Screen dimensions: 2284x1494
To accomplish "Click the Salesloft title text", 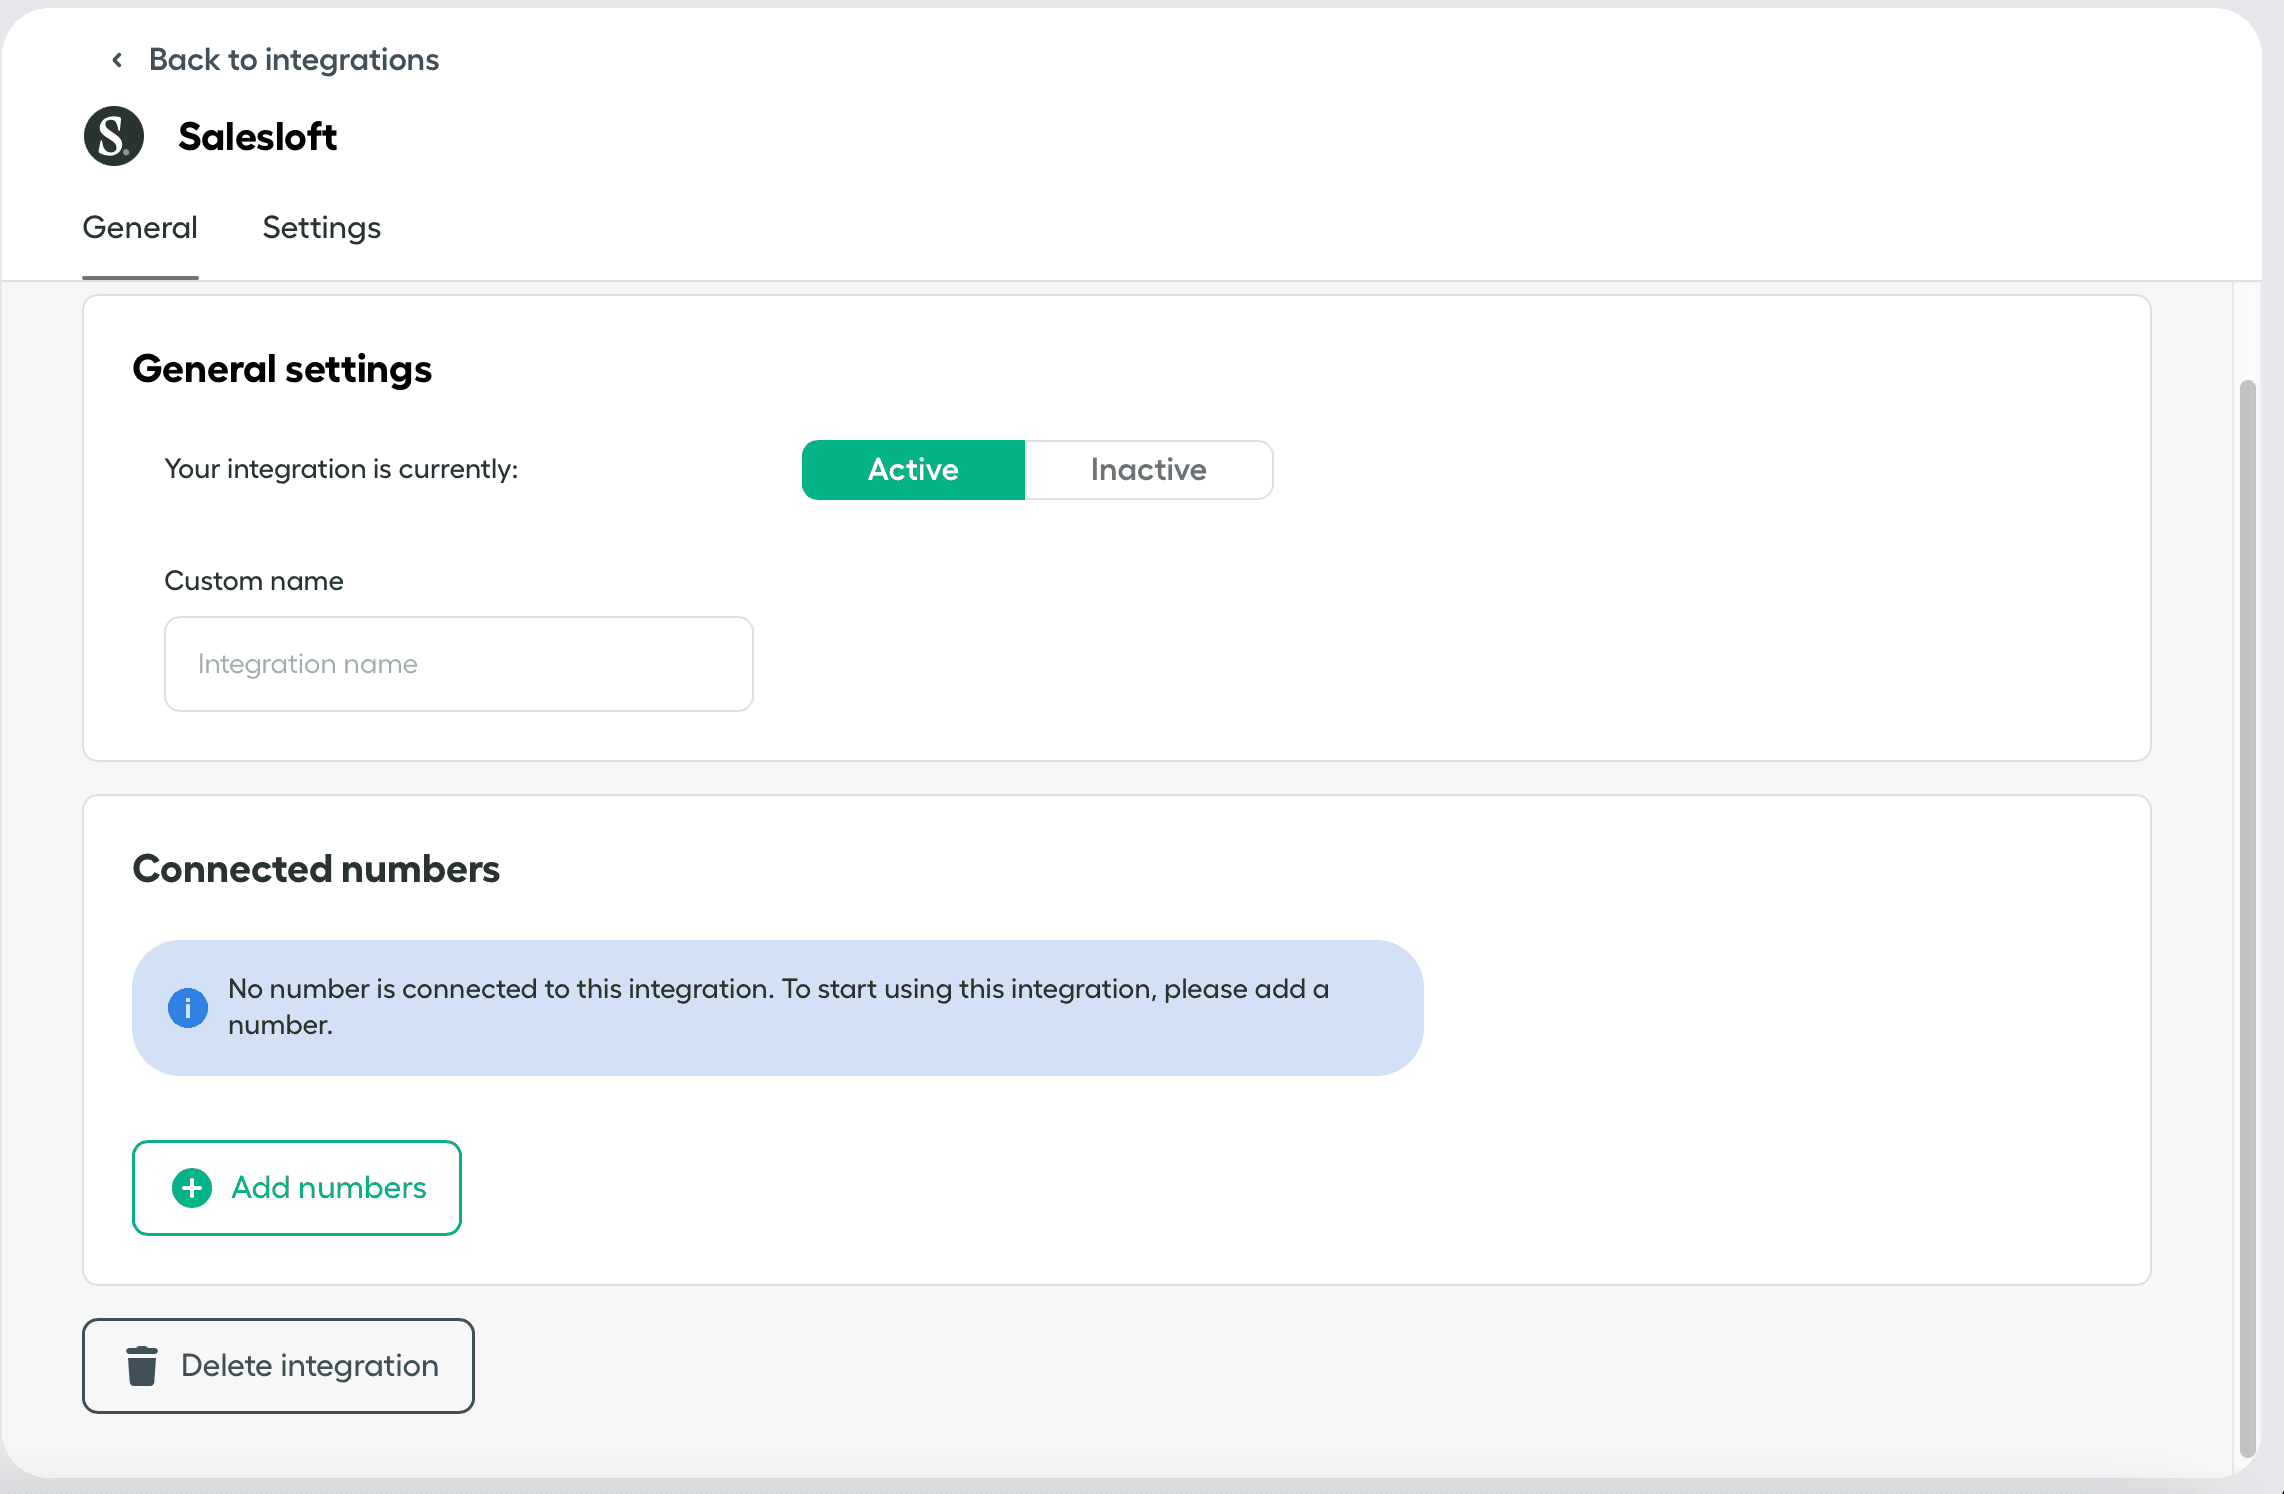I will (x=257, y=137).
